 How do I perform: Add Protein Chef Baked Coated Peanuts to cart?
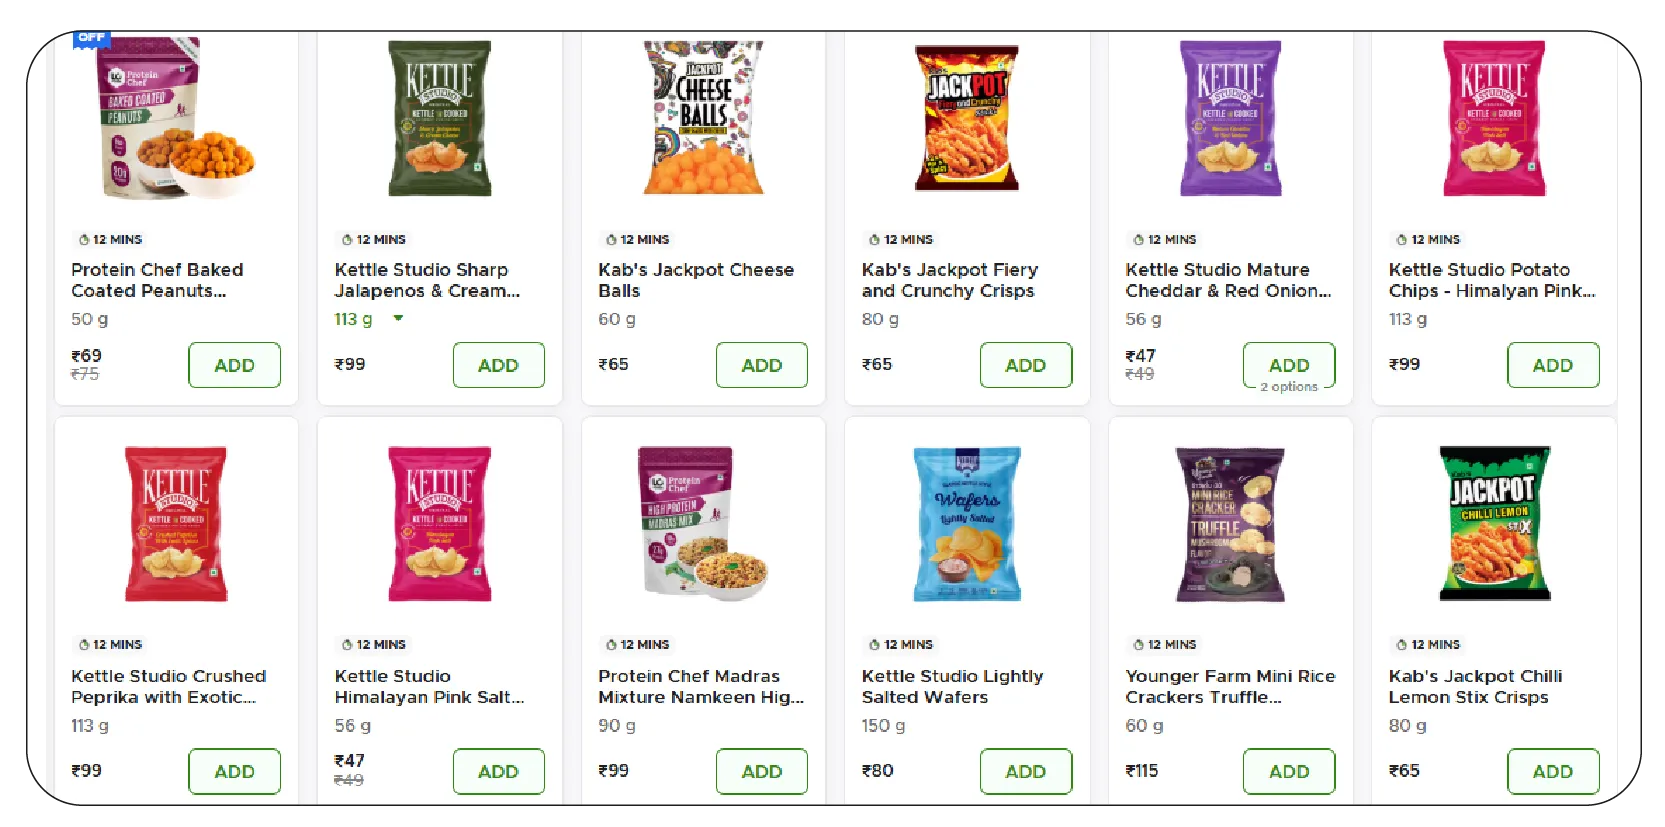[x=234, y=365]
